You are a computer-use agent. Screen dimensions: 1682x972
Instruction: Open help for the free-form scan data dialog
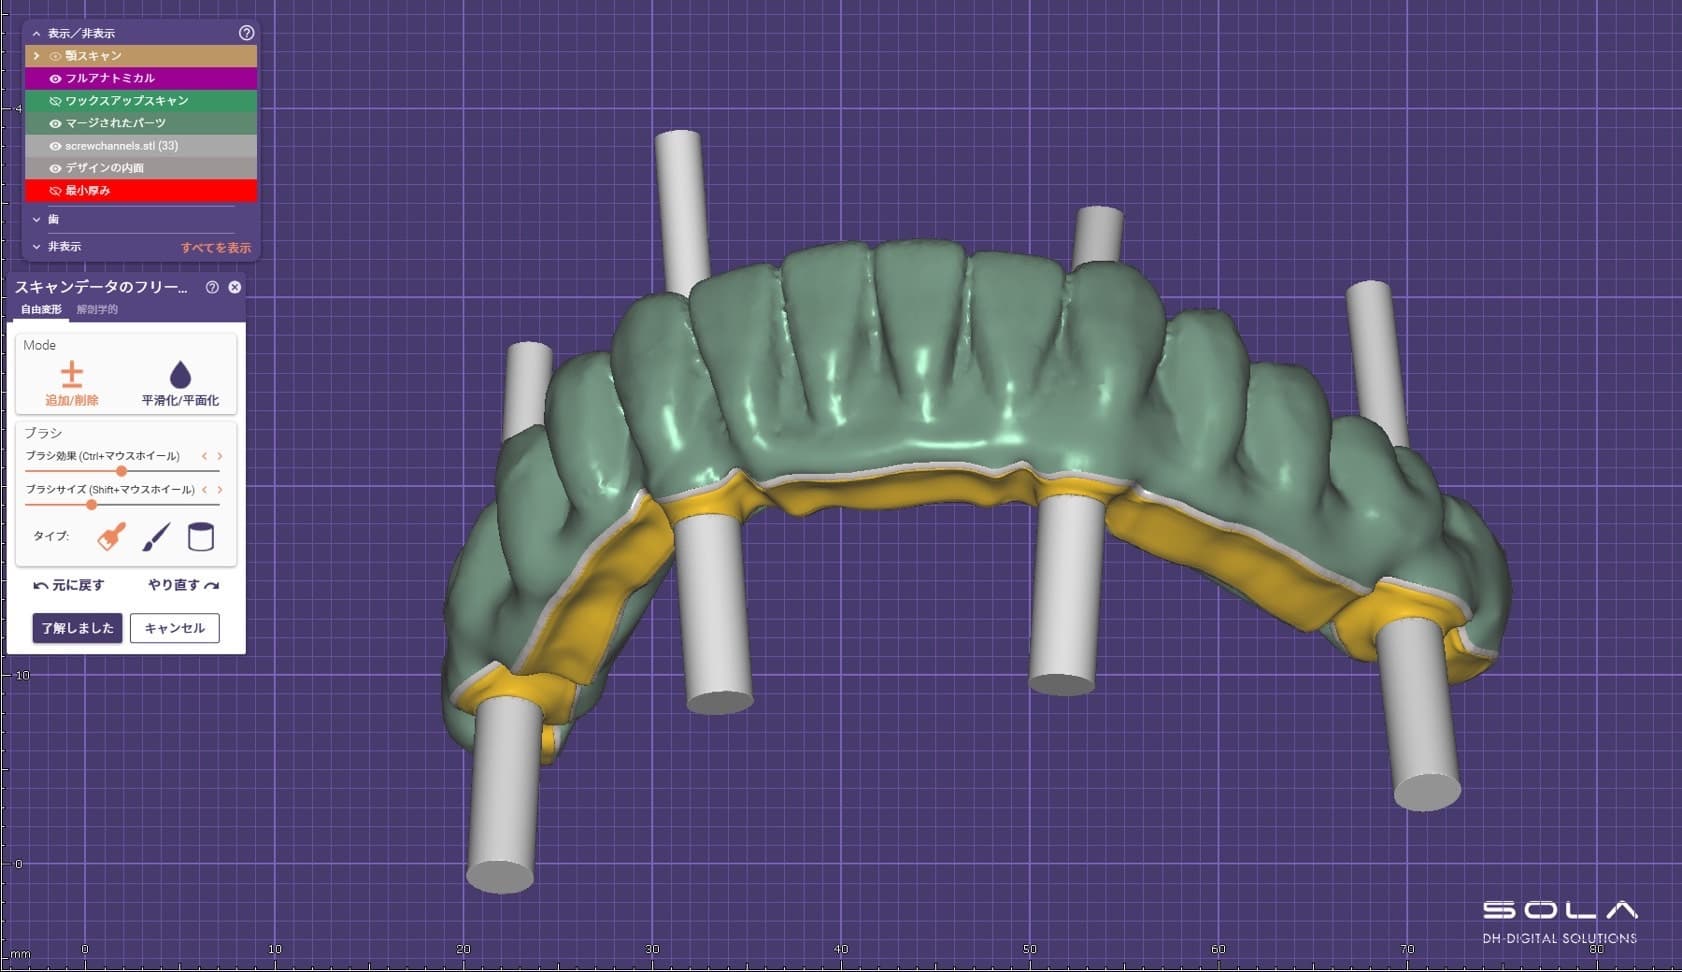212,287
